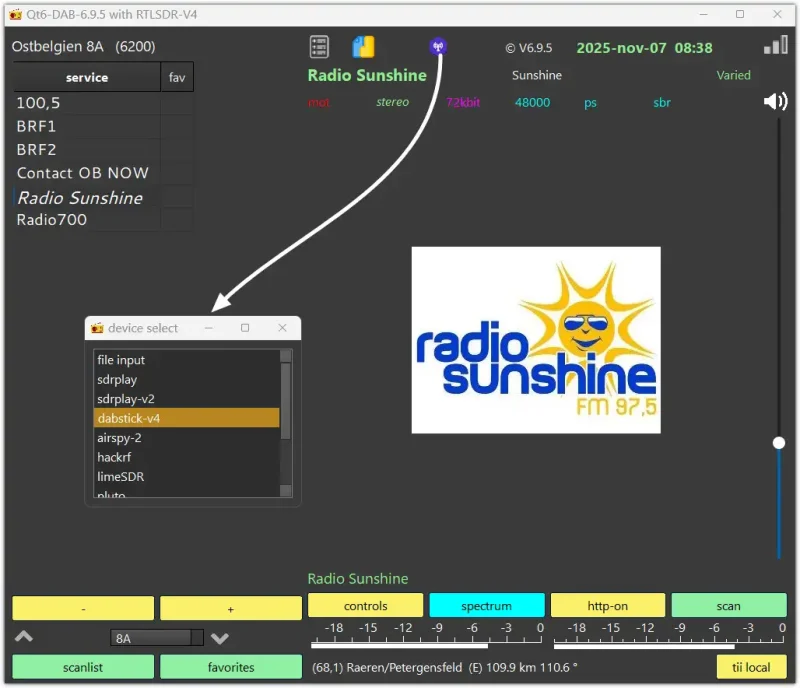Click the down chevron for next channel
This screenshot has width=800, height=688.
point(220,638)
